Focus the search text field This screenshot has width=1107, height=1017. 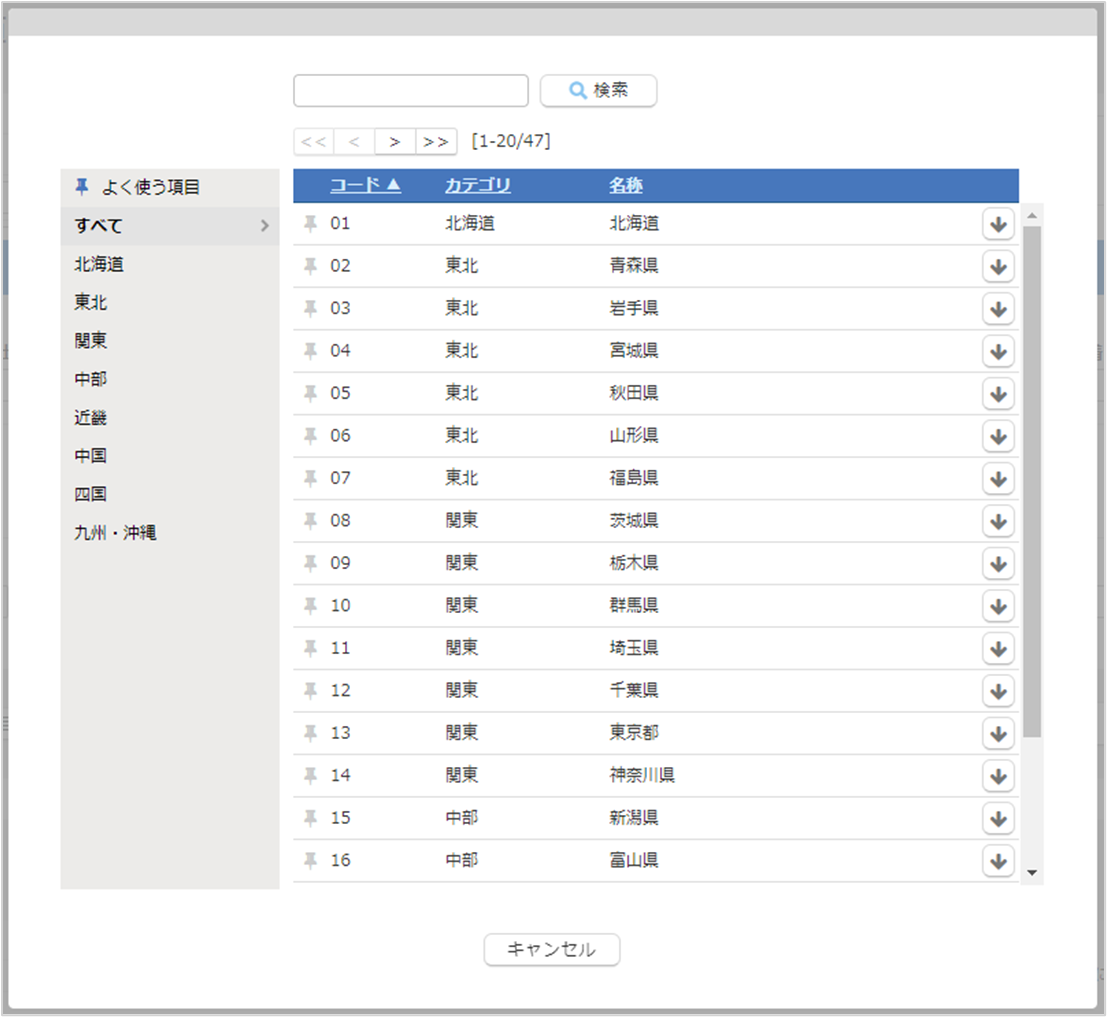pyautogui.click(x=410, y=90)
